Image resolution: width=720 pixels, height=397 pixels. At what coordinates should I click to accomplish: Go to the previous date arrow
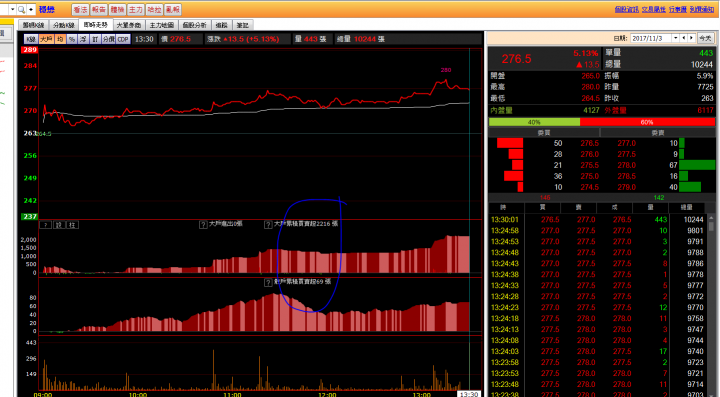684,38
